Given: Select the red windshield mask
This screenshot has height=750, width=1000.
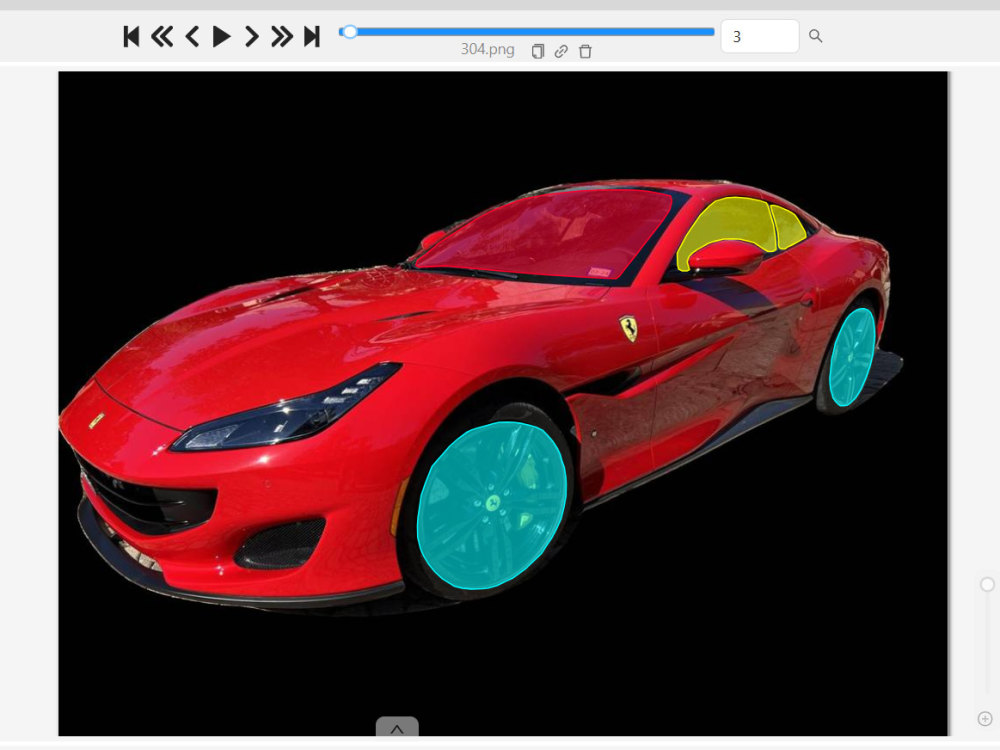Looking at the screenshot, I should click(x=548, y=232).
